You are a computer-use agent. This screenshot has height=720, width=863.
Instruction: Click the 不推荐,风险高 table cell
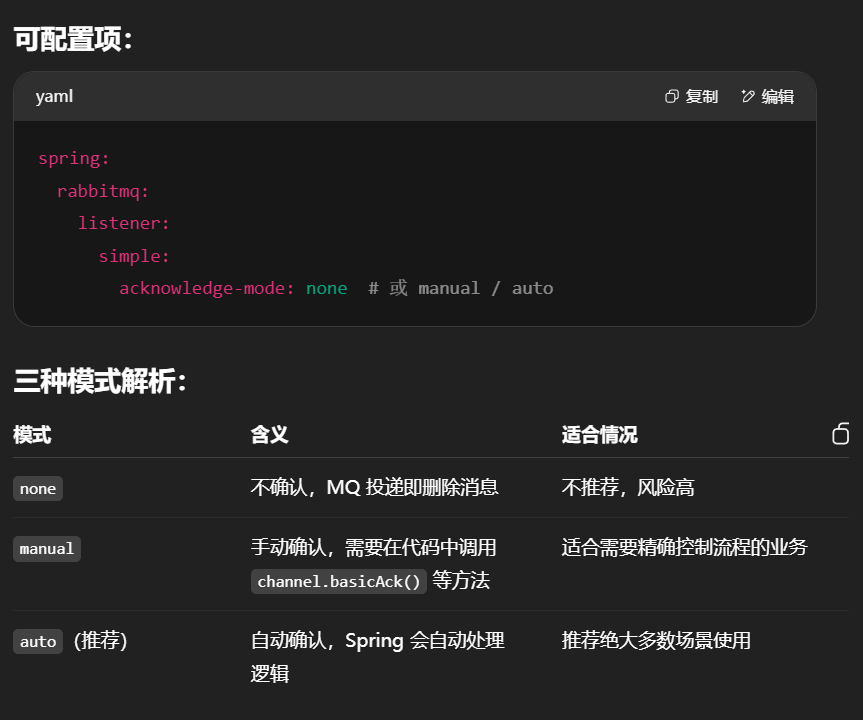click(628, 488)
